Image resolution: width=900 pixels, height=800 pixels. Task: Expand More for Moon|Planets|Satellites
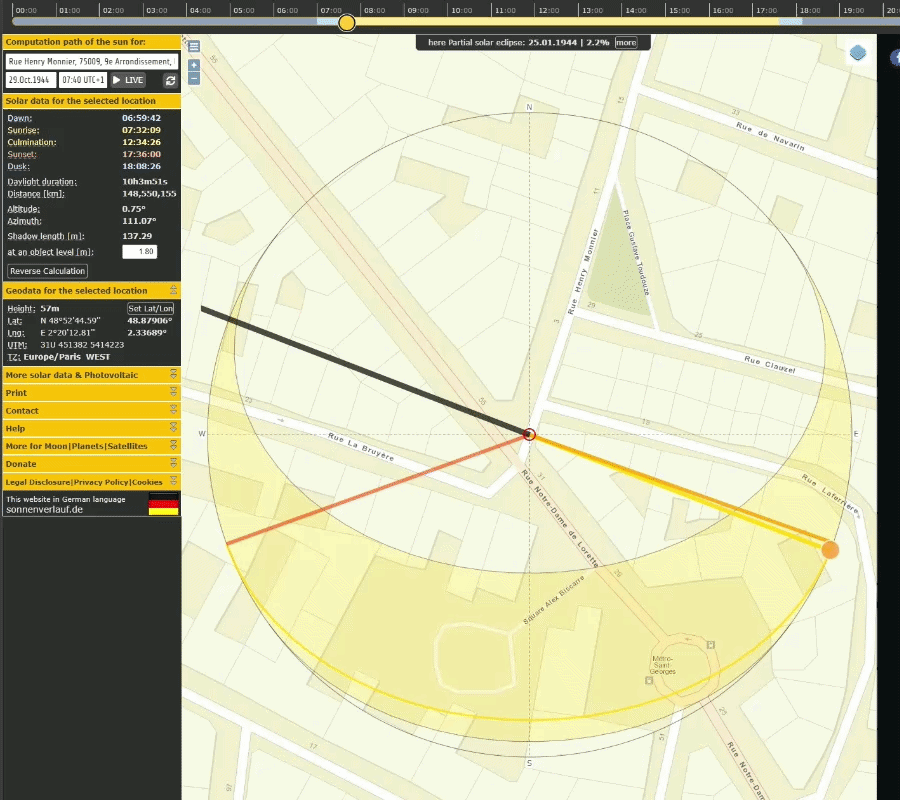click(173, 446)
